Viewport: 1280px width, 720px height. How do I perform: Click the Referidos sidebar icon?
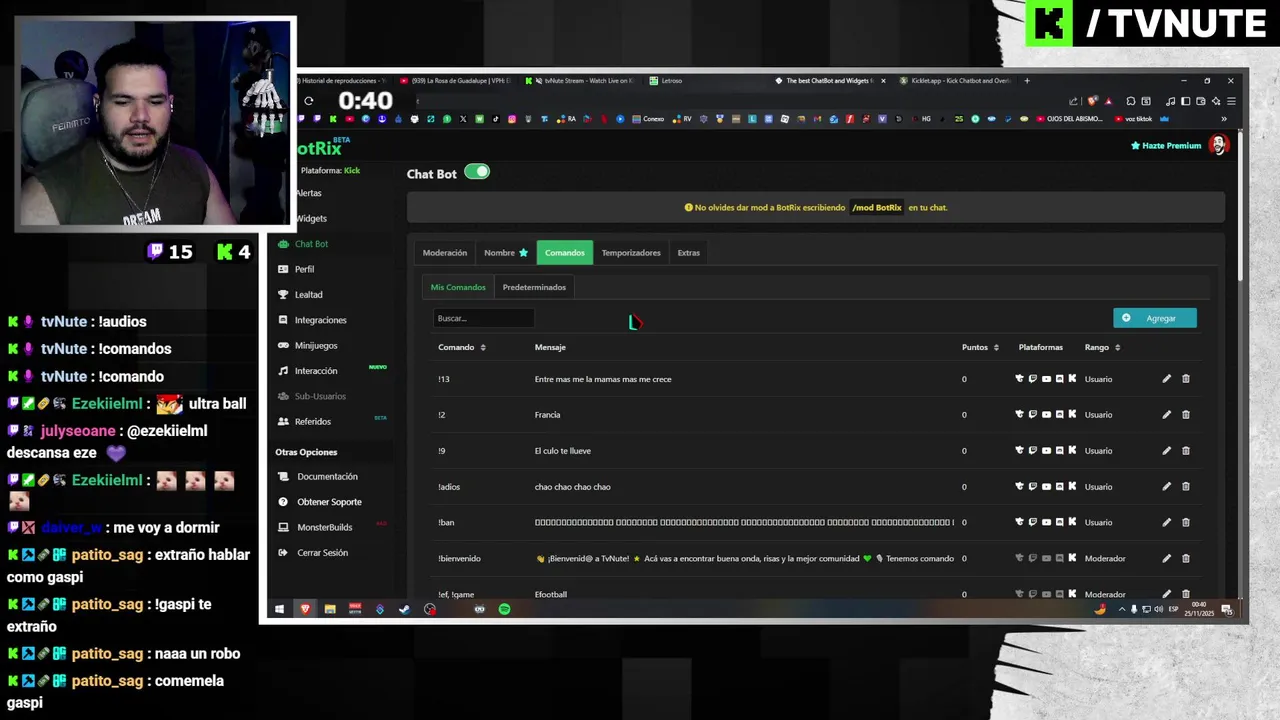pos(284,422)
